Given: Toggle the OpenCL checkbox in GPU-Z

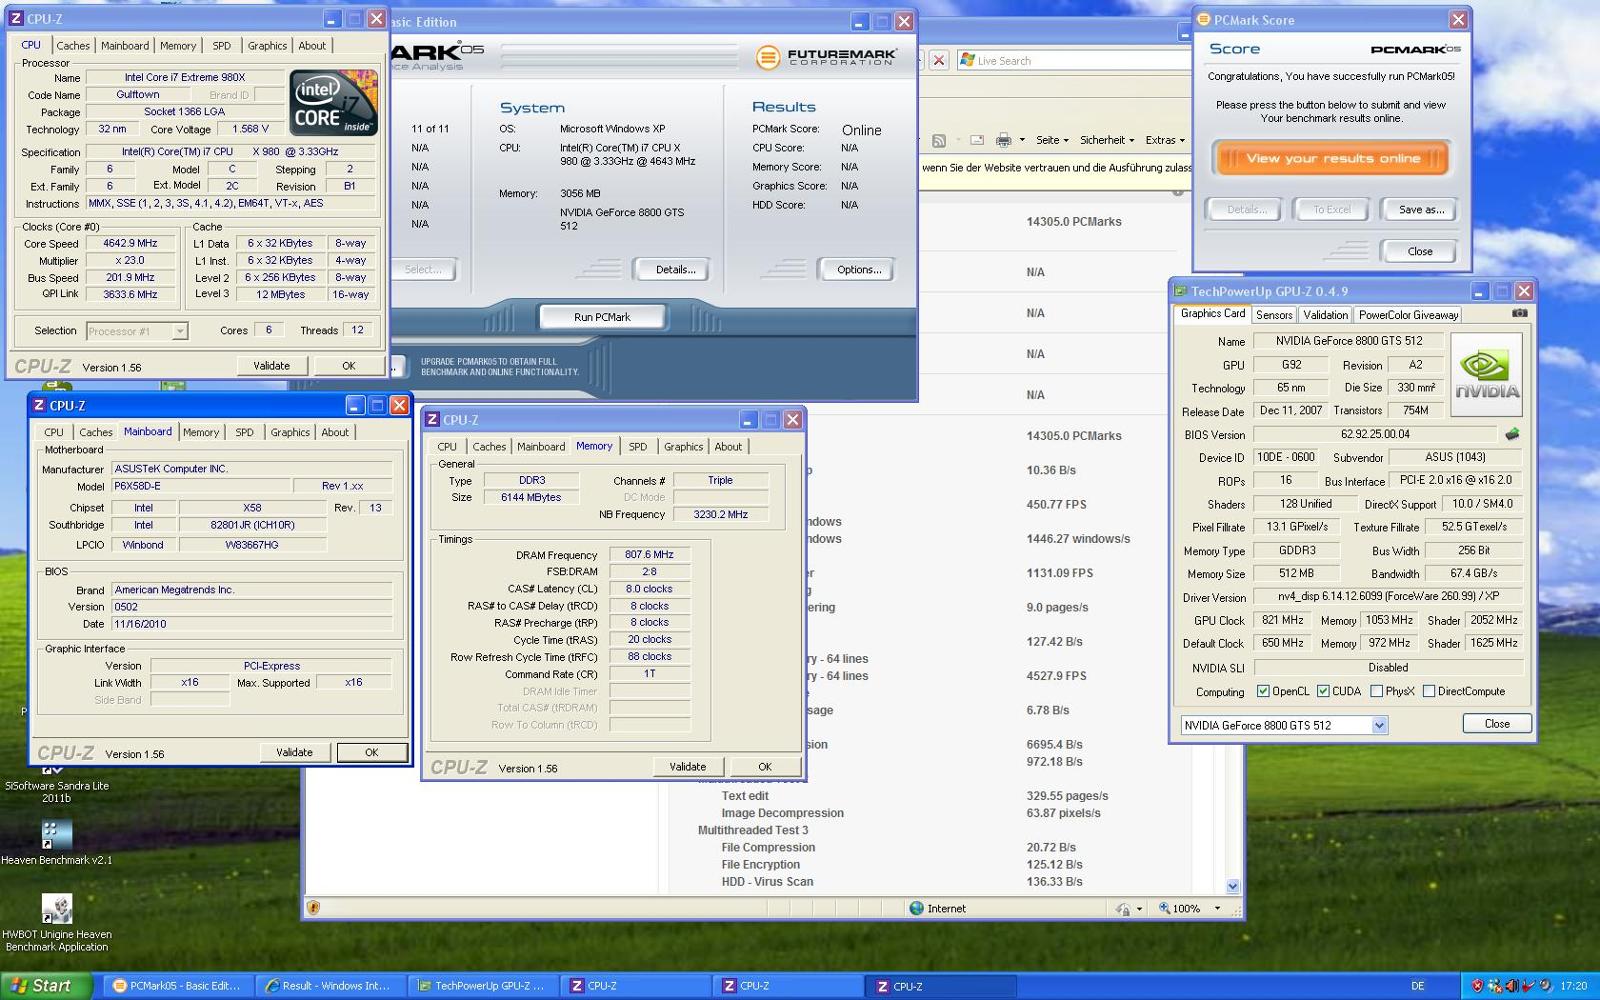Looking at the screenshot, I should [1263, 691].
